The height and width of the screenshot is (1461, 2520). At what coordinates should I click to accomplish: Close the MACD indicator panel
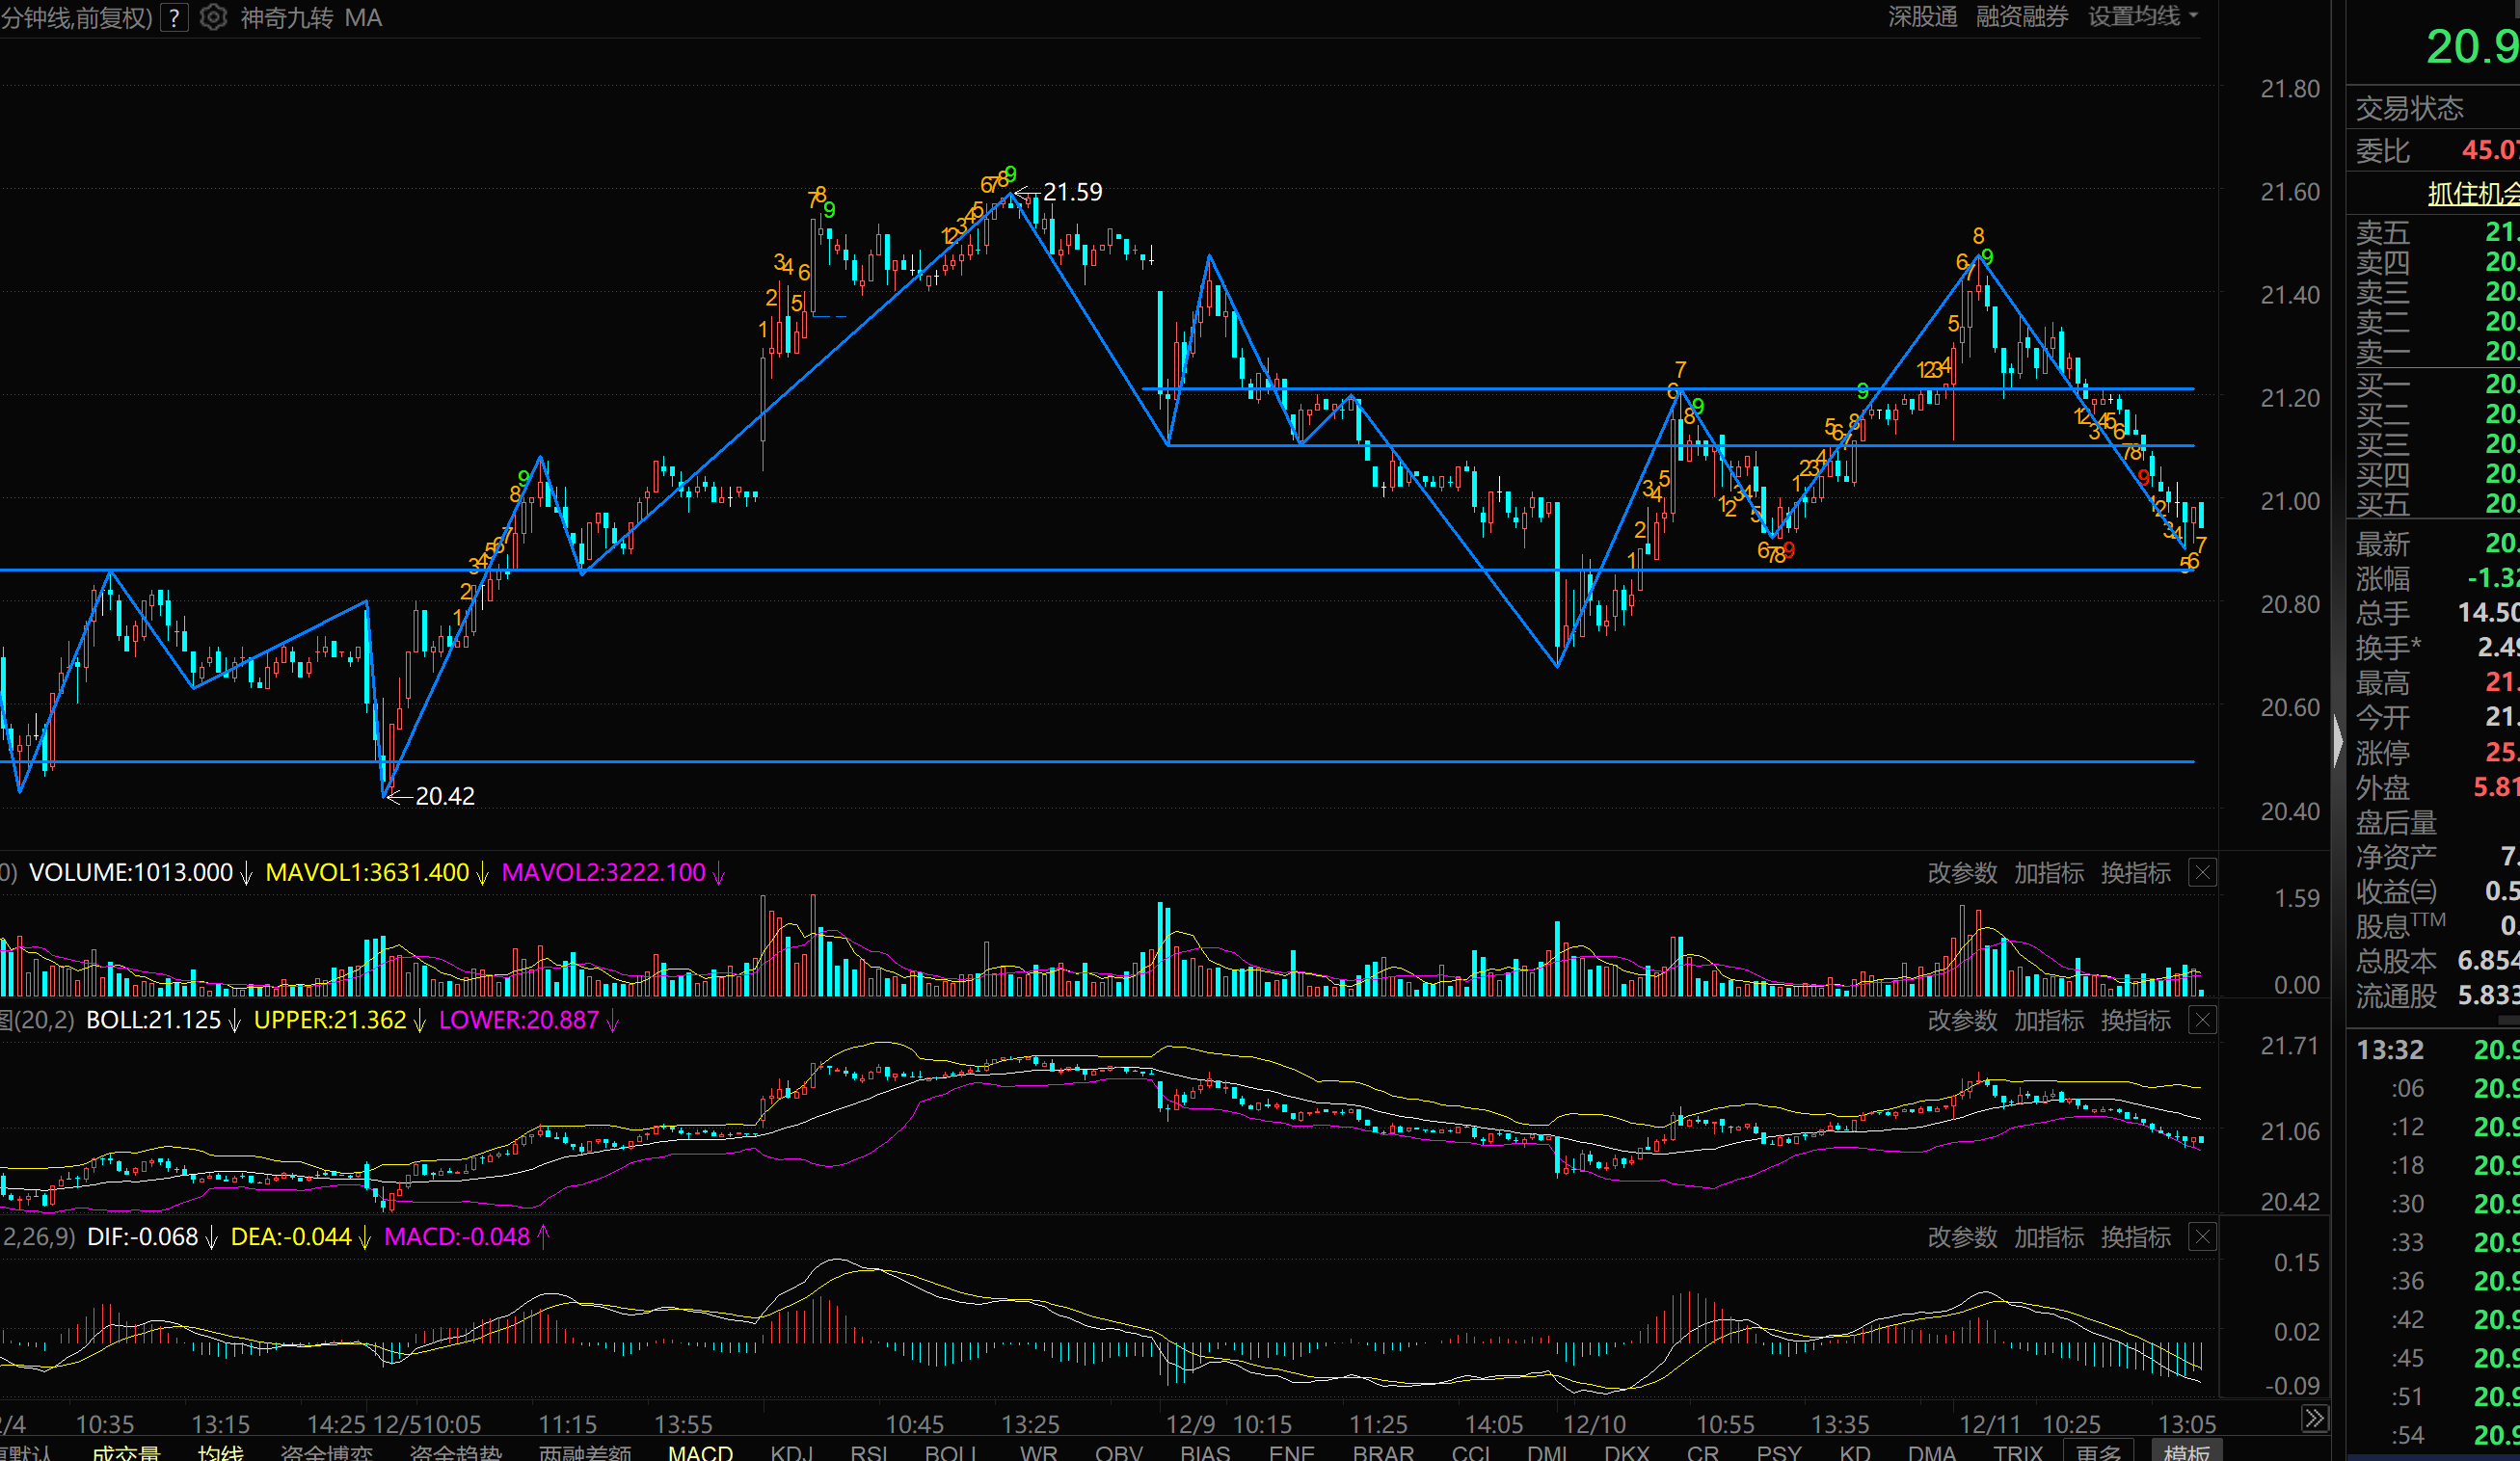2202,1238
